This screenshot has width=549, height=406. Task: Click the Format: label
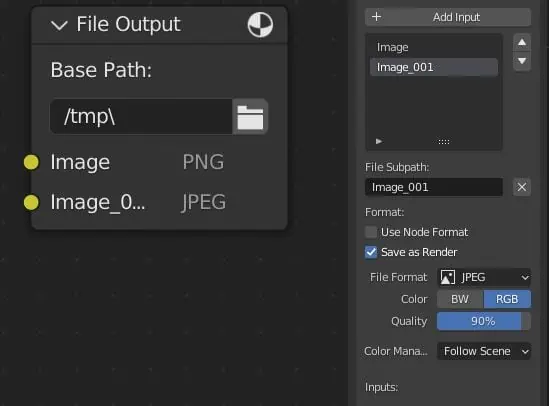click(x=384, y=212)
